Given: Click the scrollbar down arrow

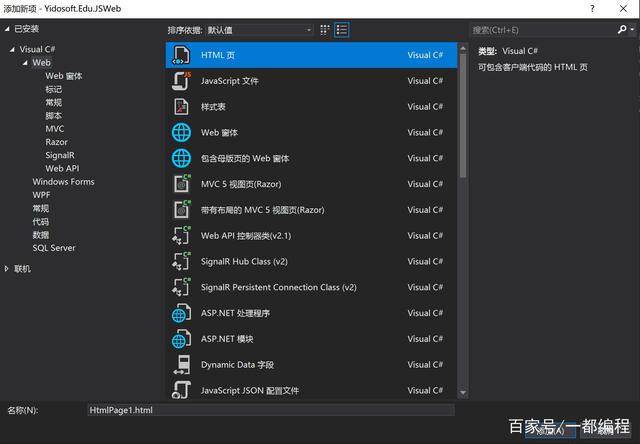Looking at the screenshot, I should click(x=463, y=393).
